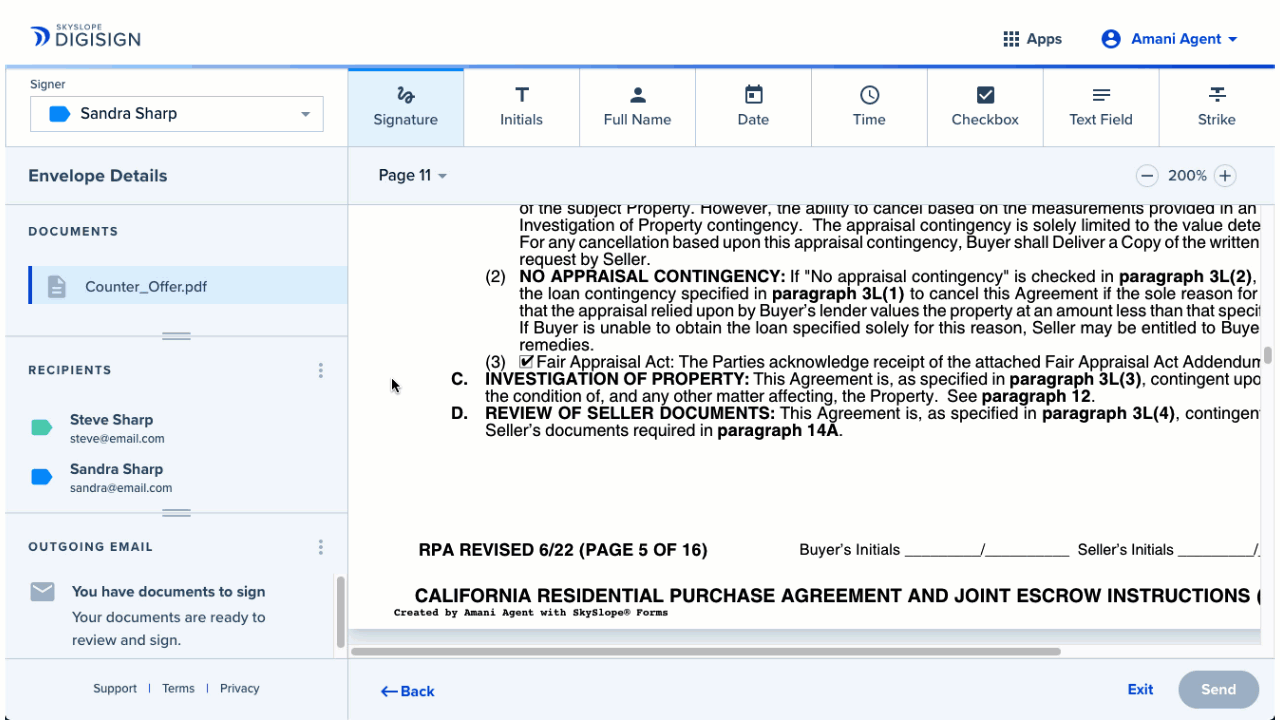Click the document horizontal scrollbar
This screenshot has height=720, width=1280.
coord(705,651)
